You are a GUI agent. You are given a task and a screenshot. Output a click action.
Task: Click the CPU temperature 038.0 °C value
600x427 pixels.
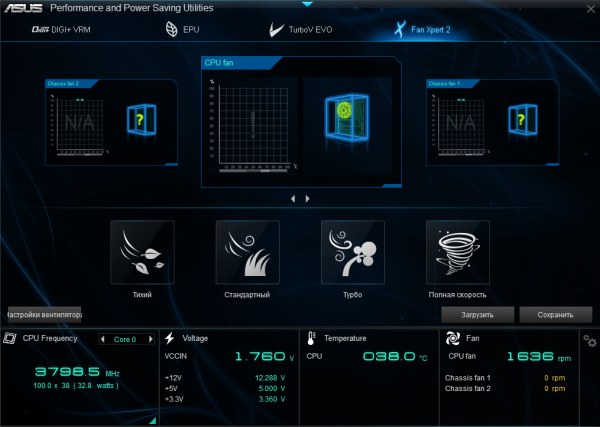pos(395,357)
